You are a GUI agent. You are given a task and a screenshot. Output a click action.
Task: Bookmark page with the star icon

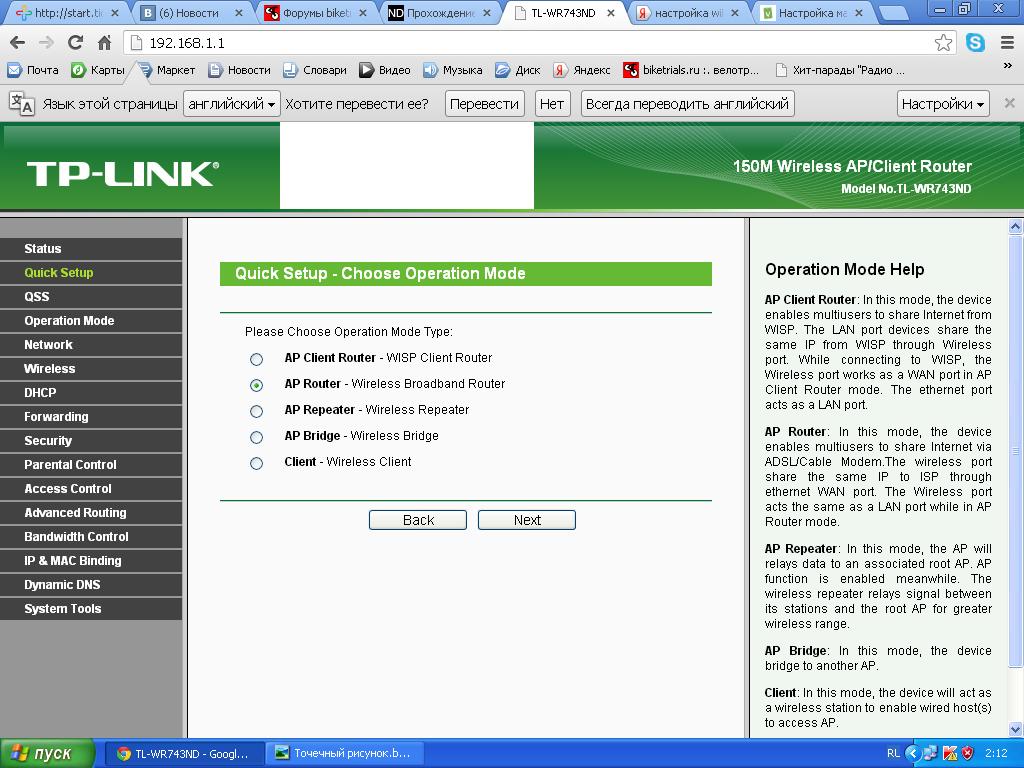click(943, 43)
